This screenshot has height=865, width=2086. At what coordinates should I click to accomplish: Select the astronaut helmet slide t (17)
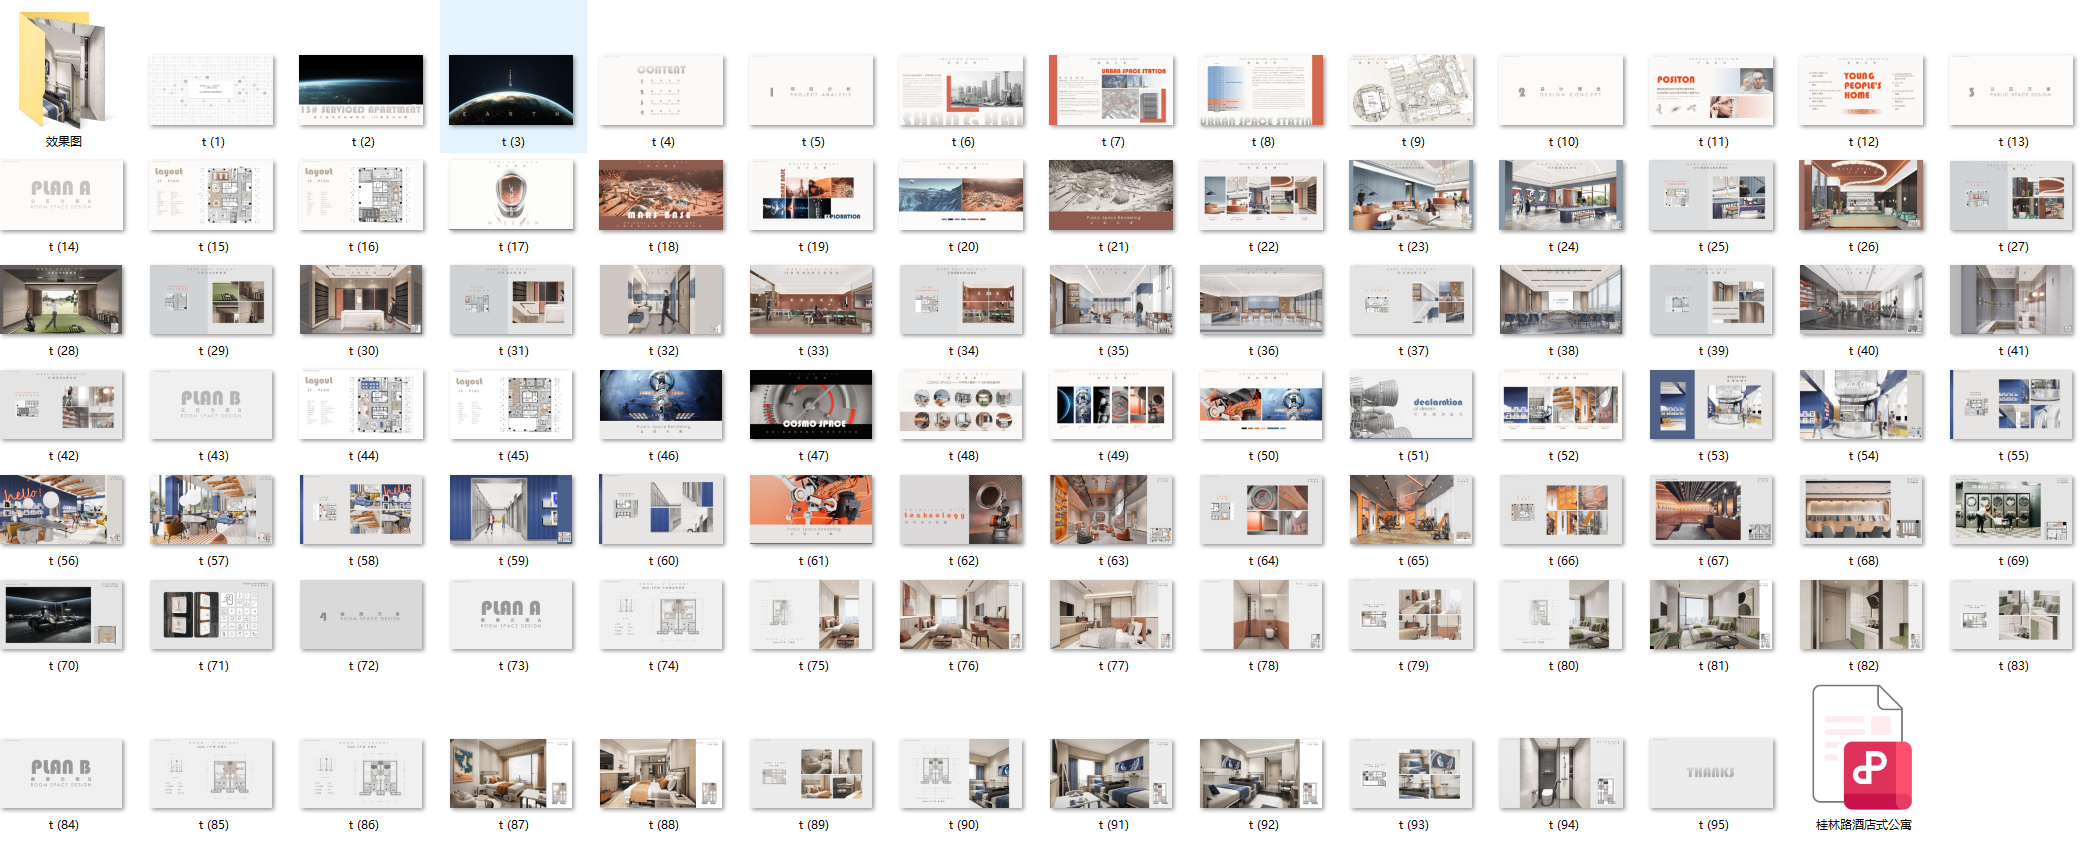tap(511, 195)
